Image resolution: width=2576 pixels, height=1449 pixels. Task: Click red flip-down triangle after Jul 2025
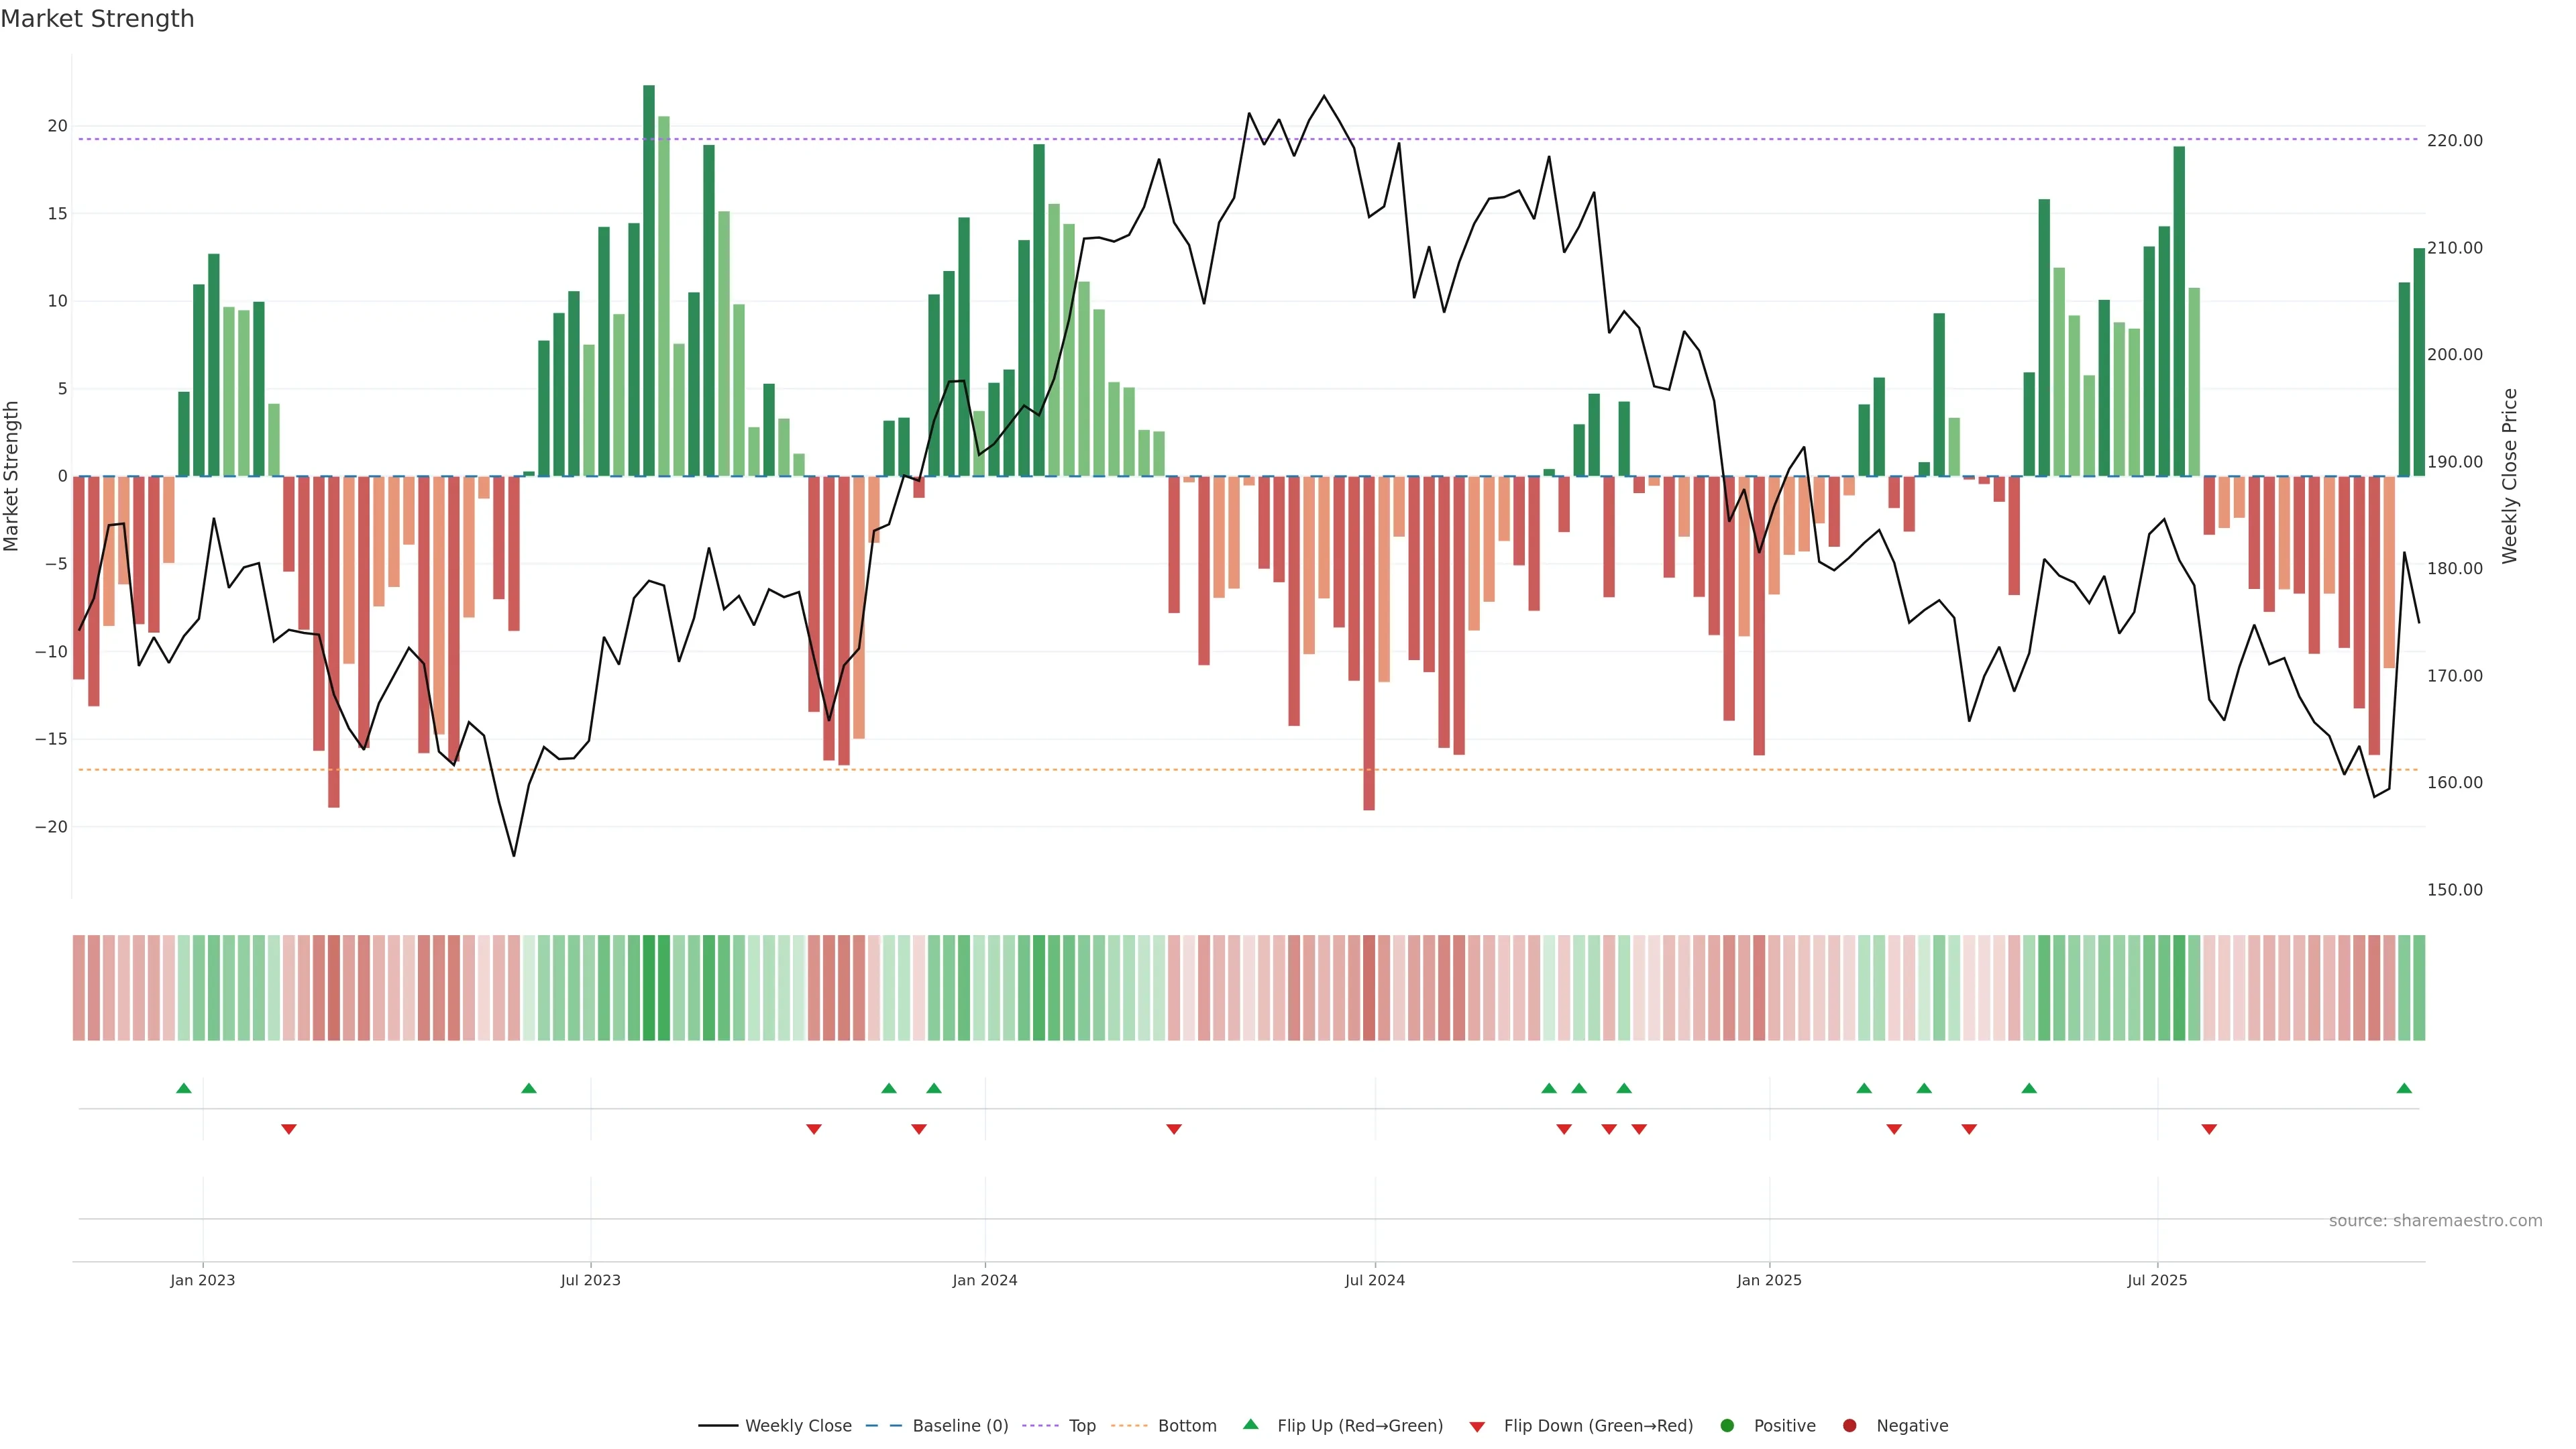point(2209,1129)
